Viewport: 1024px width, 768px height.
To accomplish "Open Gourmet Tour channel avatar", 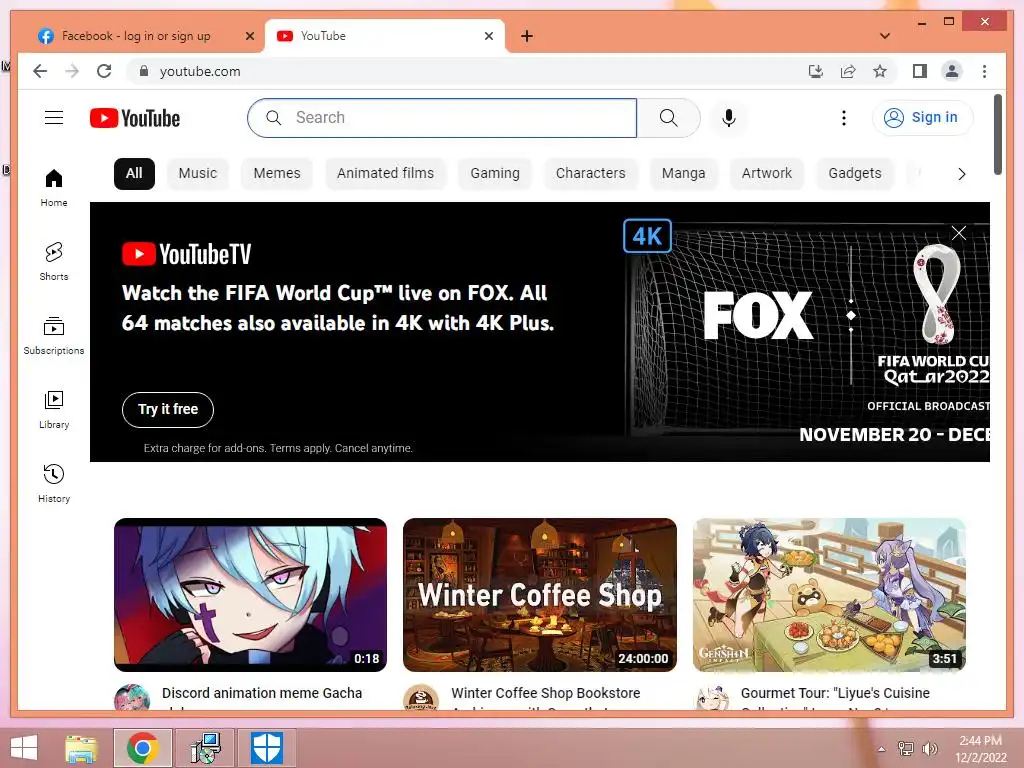I will coord(711,697).
